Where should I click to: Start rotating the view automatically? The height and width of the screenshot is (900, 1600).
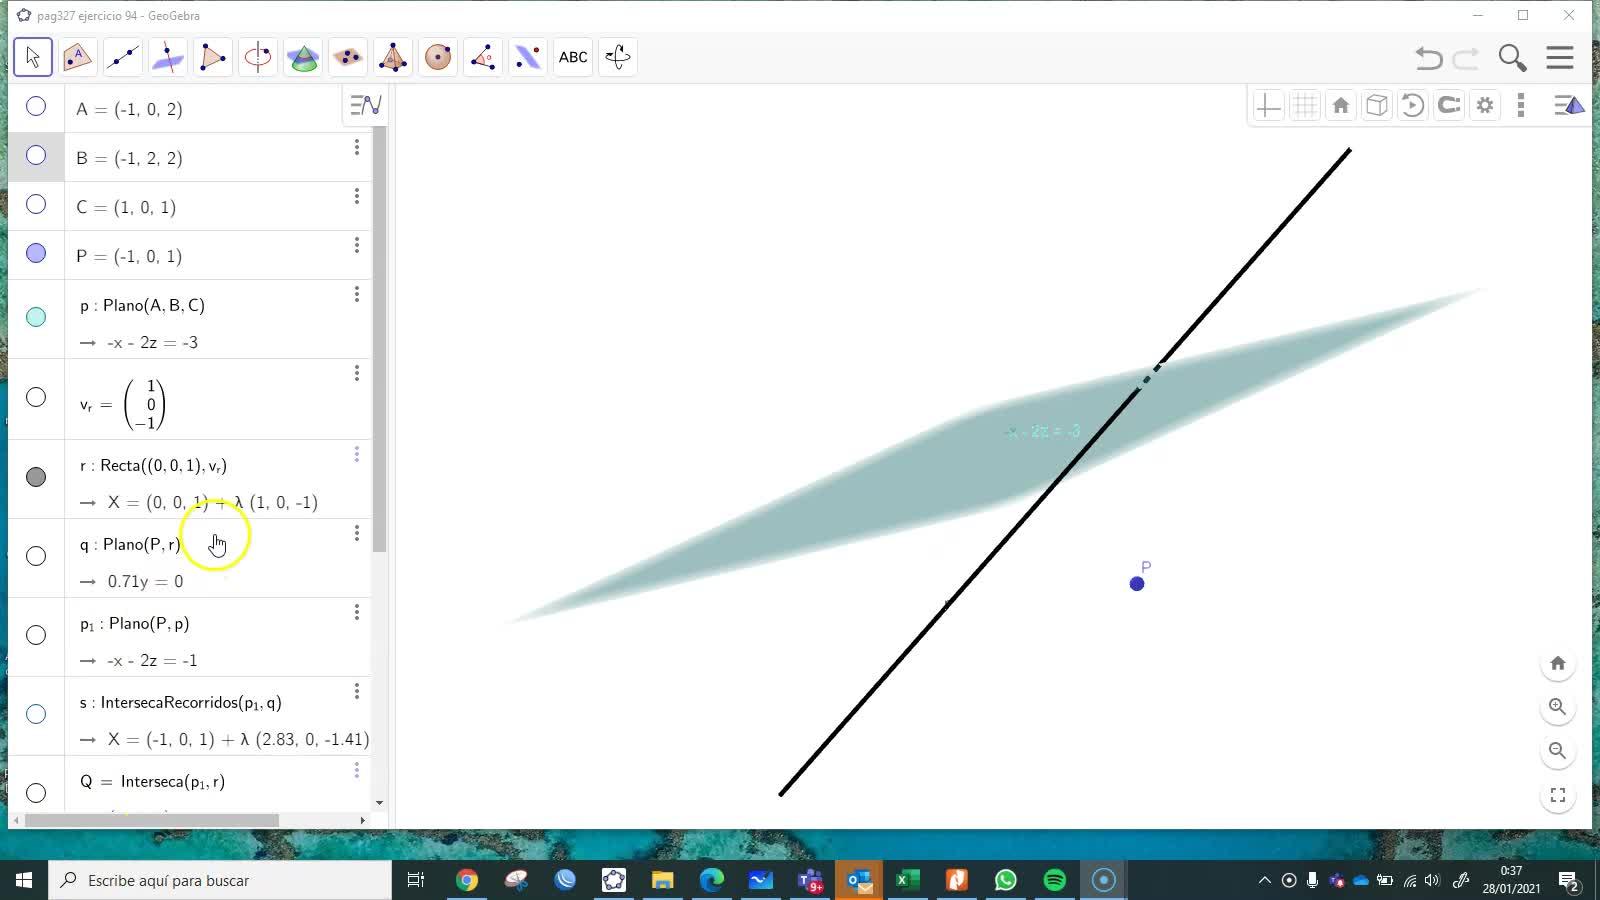click(x=1413, y=106)
